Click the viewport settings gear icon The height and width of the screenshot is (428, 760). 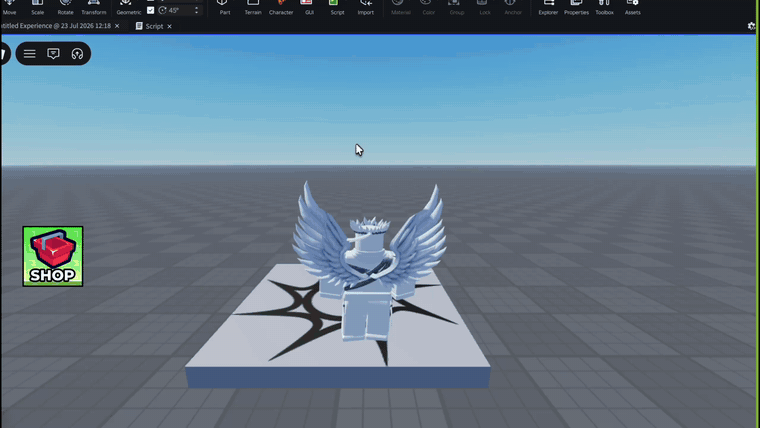click(751, 26)
